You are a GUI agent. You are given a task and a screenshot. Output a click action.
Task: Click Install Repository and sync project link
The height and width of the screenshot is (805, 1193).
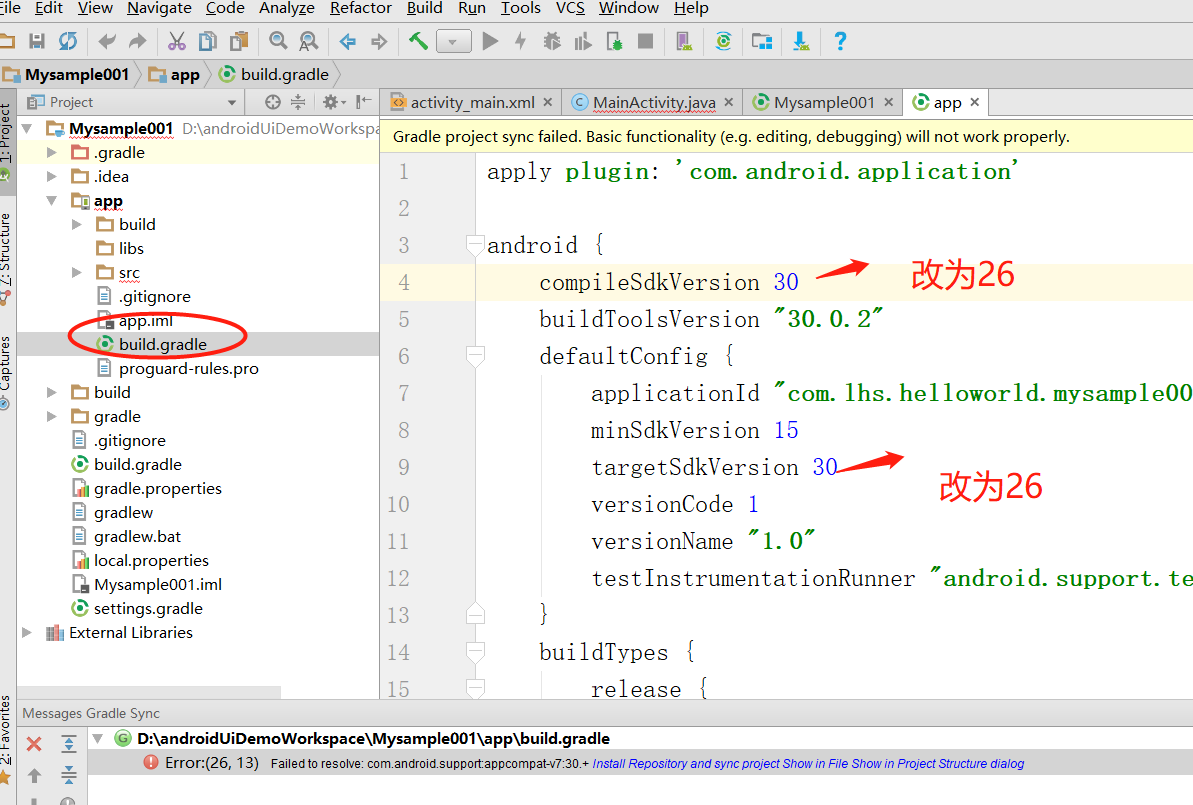[x=686, y=763]
